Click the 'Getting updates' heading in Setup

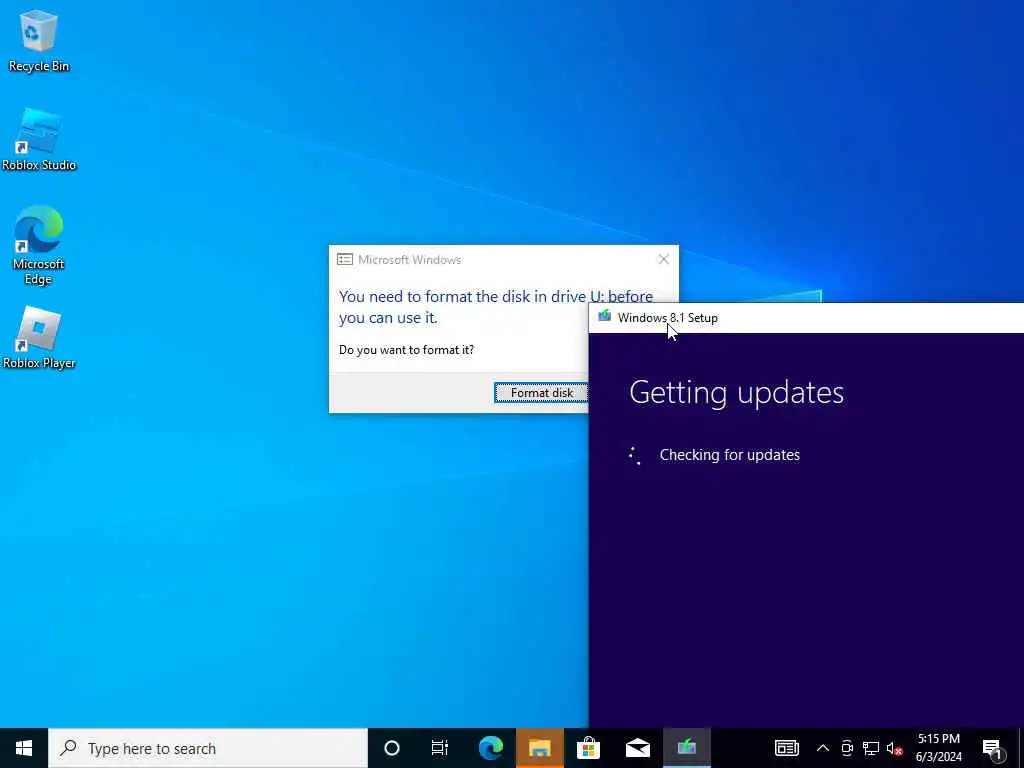(x=736, y=393)
